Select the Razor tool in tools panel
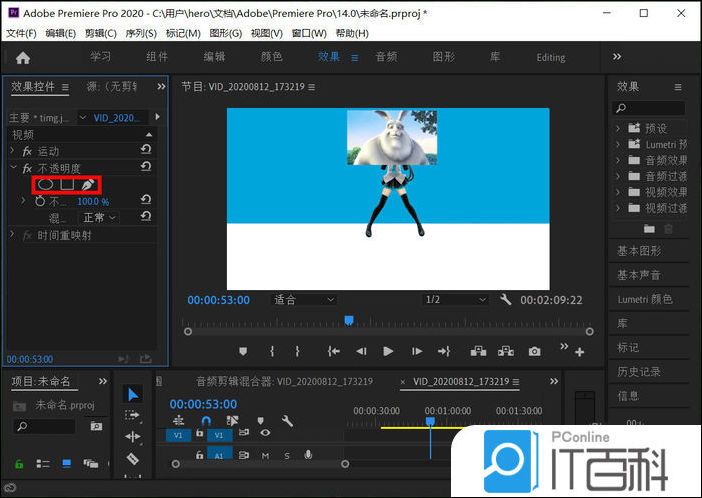Image resolution: width=702 pixels, height=498 pixels. point(133,459)
